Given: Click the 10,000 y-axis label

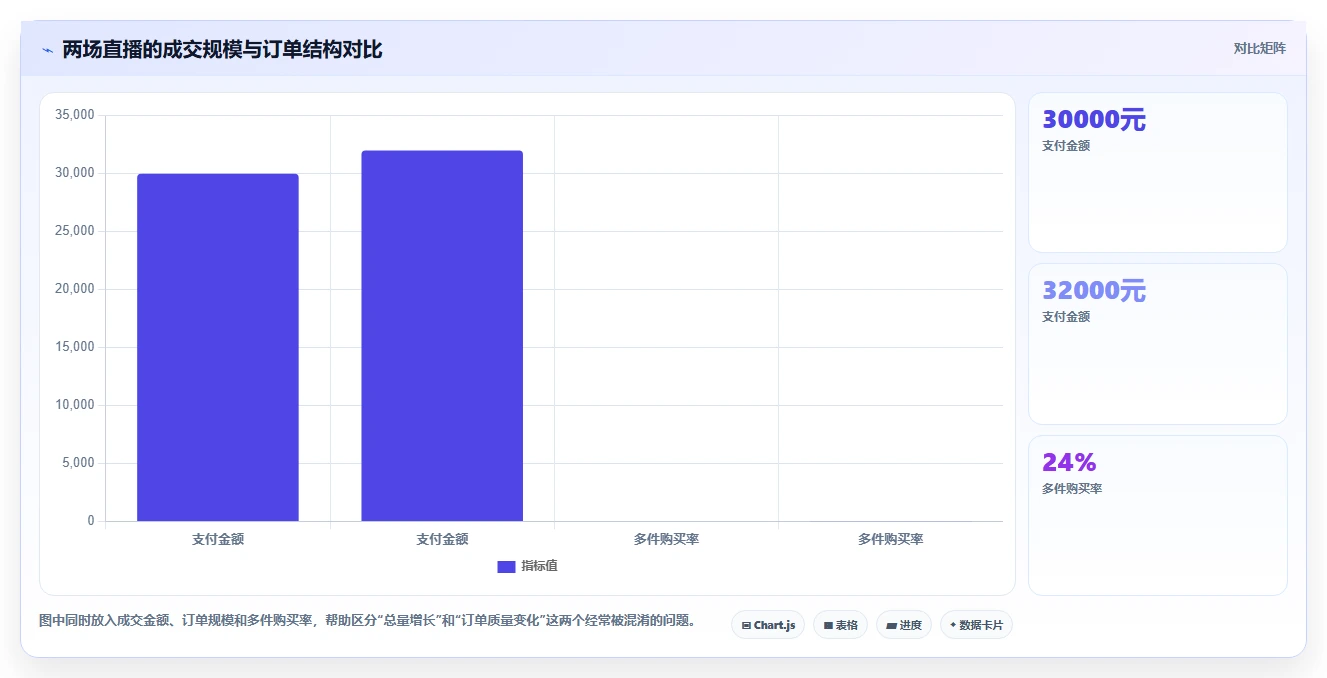Looking at the screenshot, I should click(x=75, y=405).
